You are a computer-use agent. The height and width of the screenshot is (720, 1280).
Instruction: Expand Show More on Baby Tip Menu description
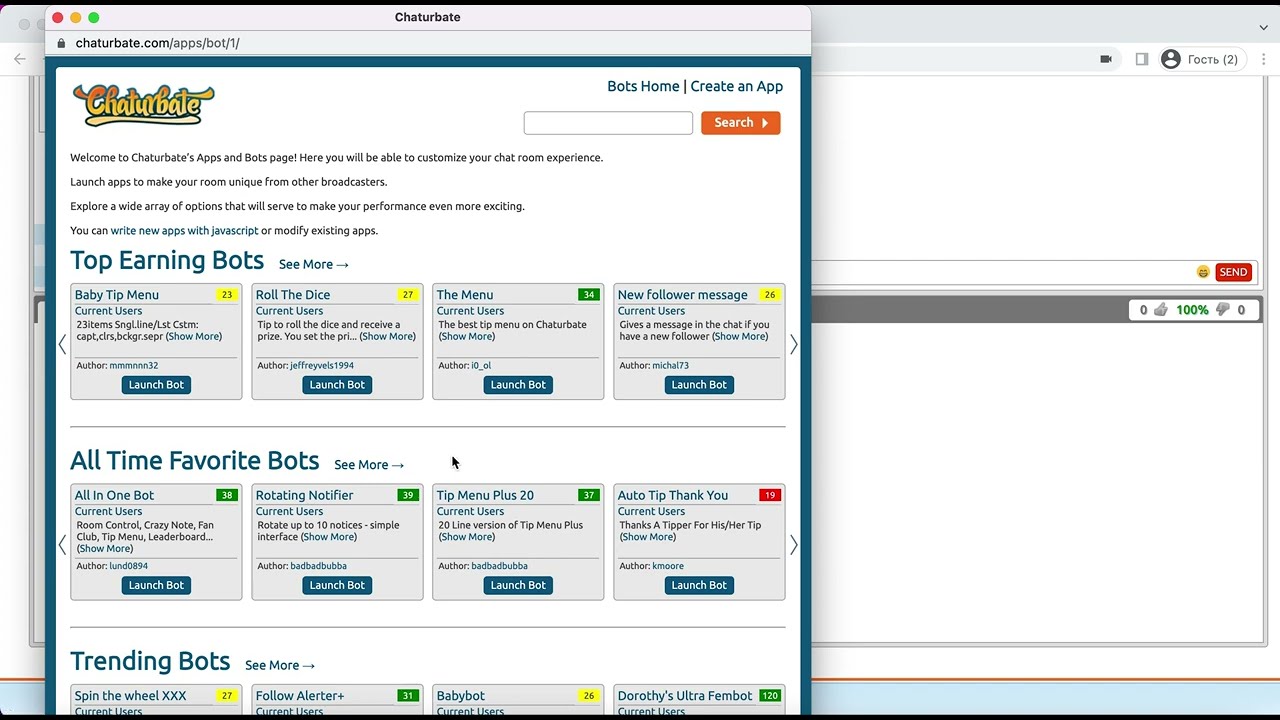pos(194,336)
